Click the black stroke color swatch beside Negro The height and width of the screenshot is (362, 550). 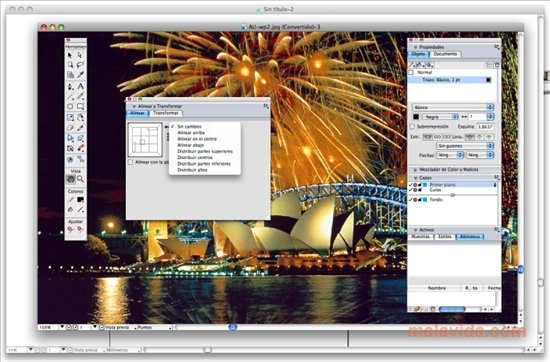click(x=416, y=116)
